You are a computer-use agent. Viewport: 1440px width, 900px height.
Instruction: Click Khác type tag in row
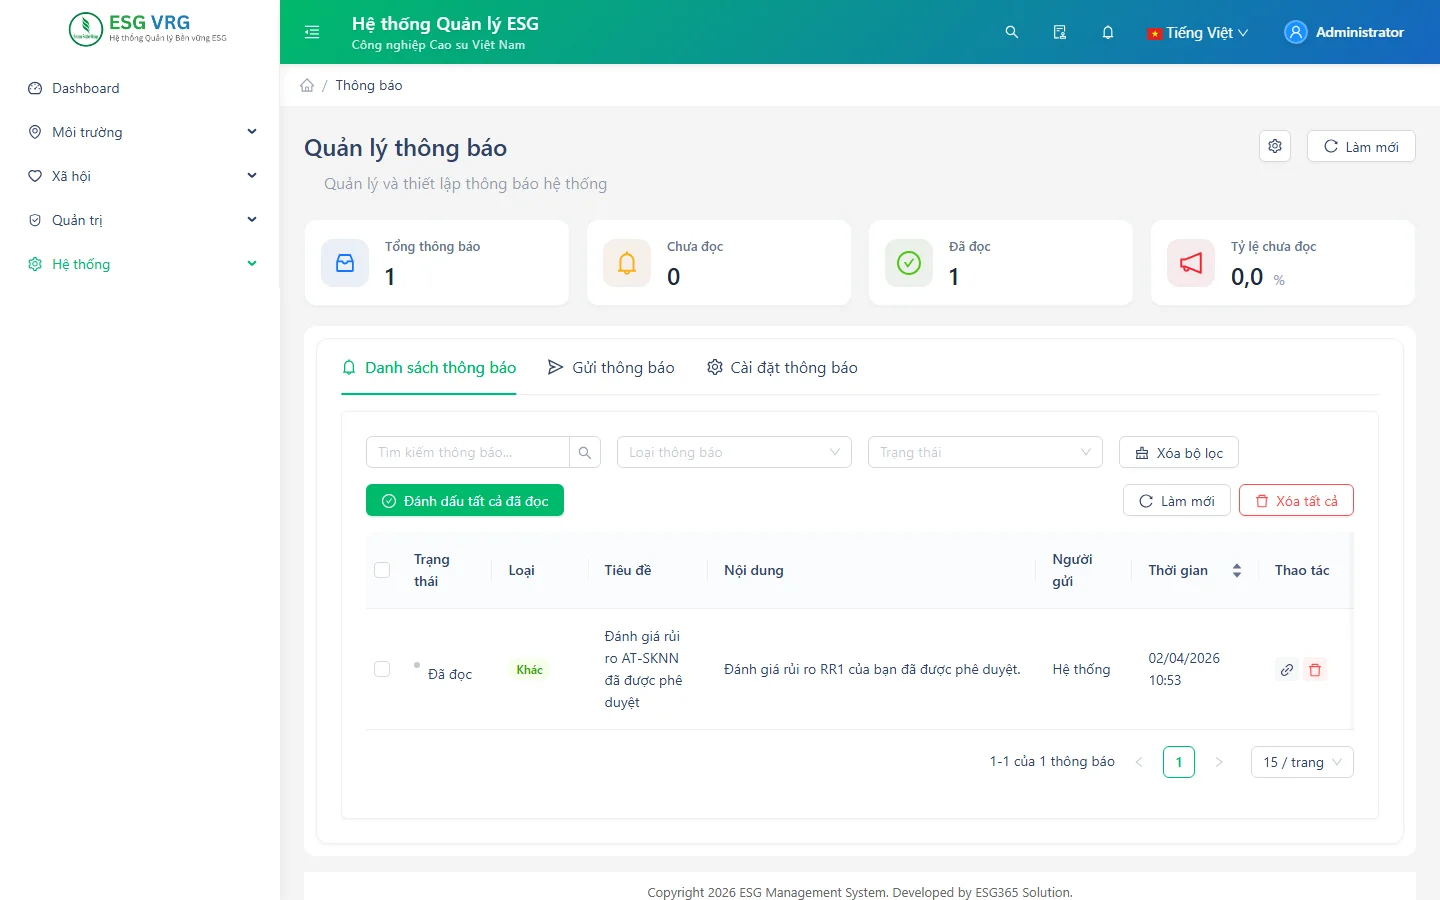(530, 670)
